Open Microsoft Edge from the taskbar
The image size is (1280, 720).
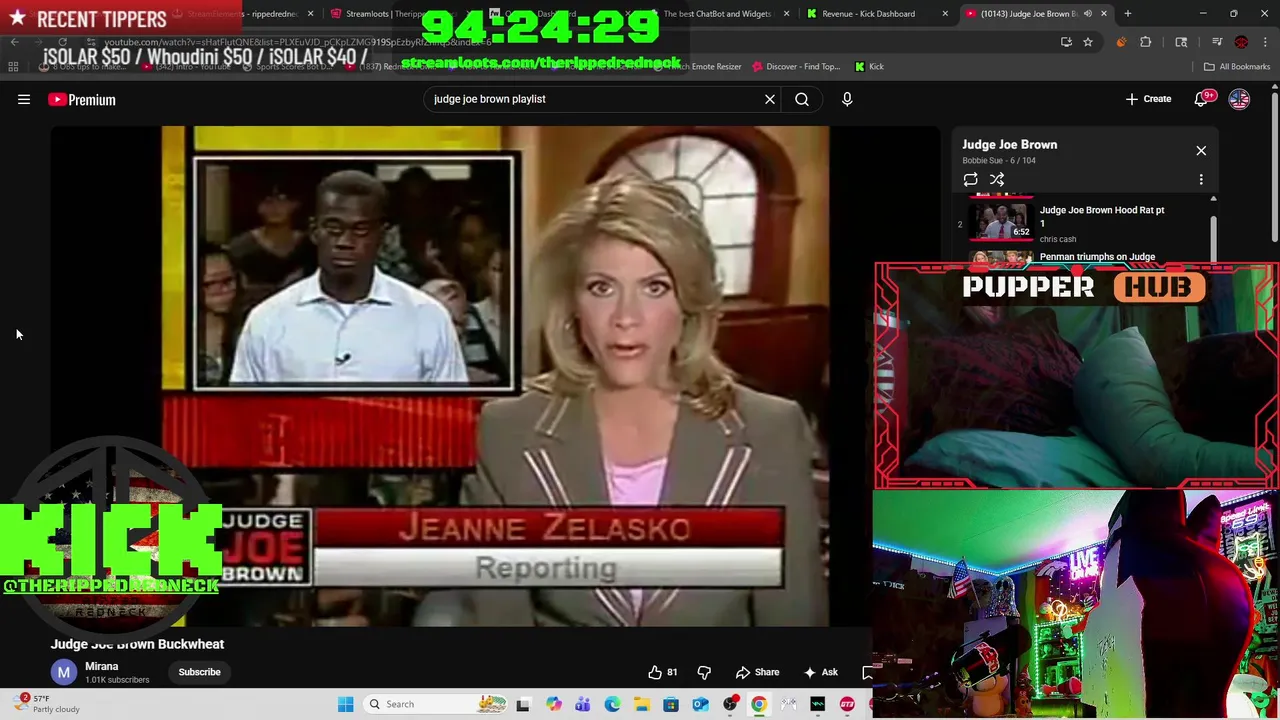[612, 704]
